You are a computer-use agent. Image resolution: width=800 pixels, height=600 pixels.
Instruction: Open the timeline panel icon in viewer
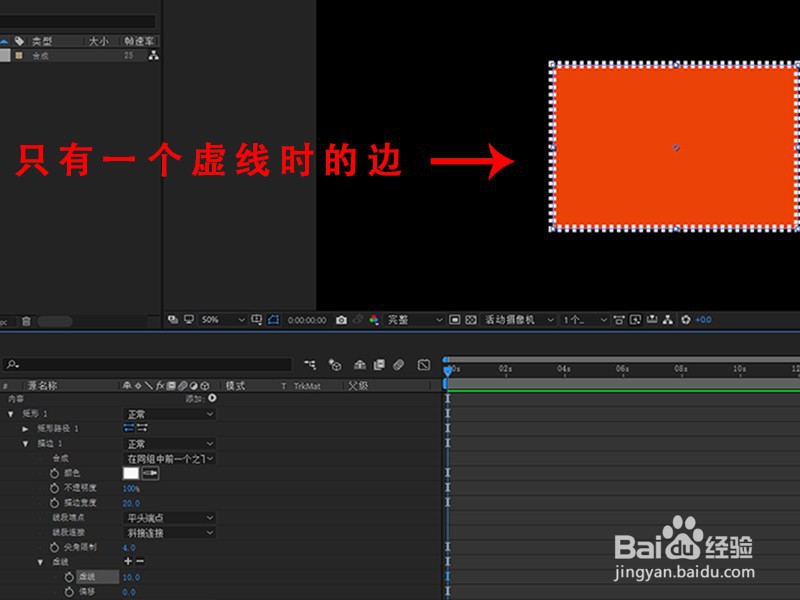pyautogui.click(x=652, y=319)
